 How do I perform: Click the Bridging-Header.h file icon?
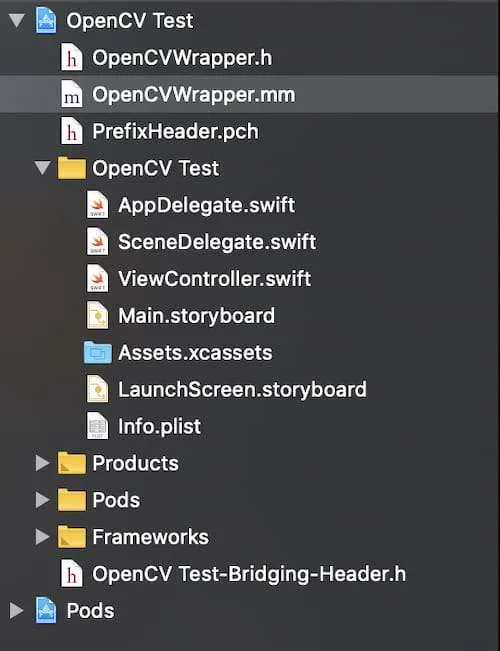71,574
